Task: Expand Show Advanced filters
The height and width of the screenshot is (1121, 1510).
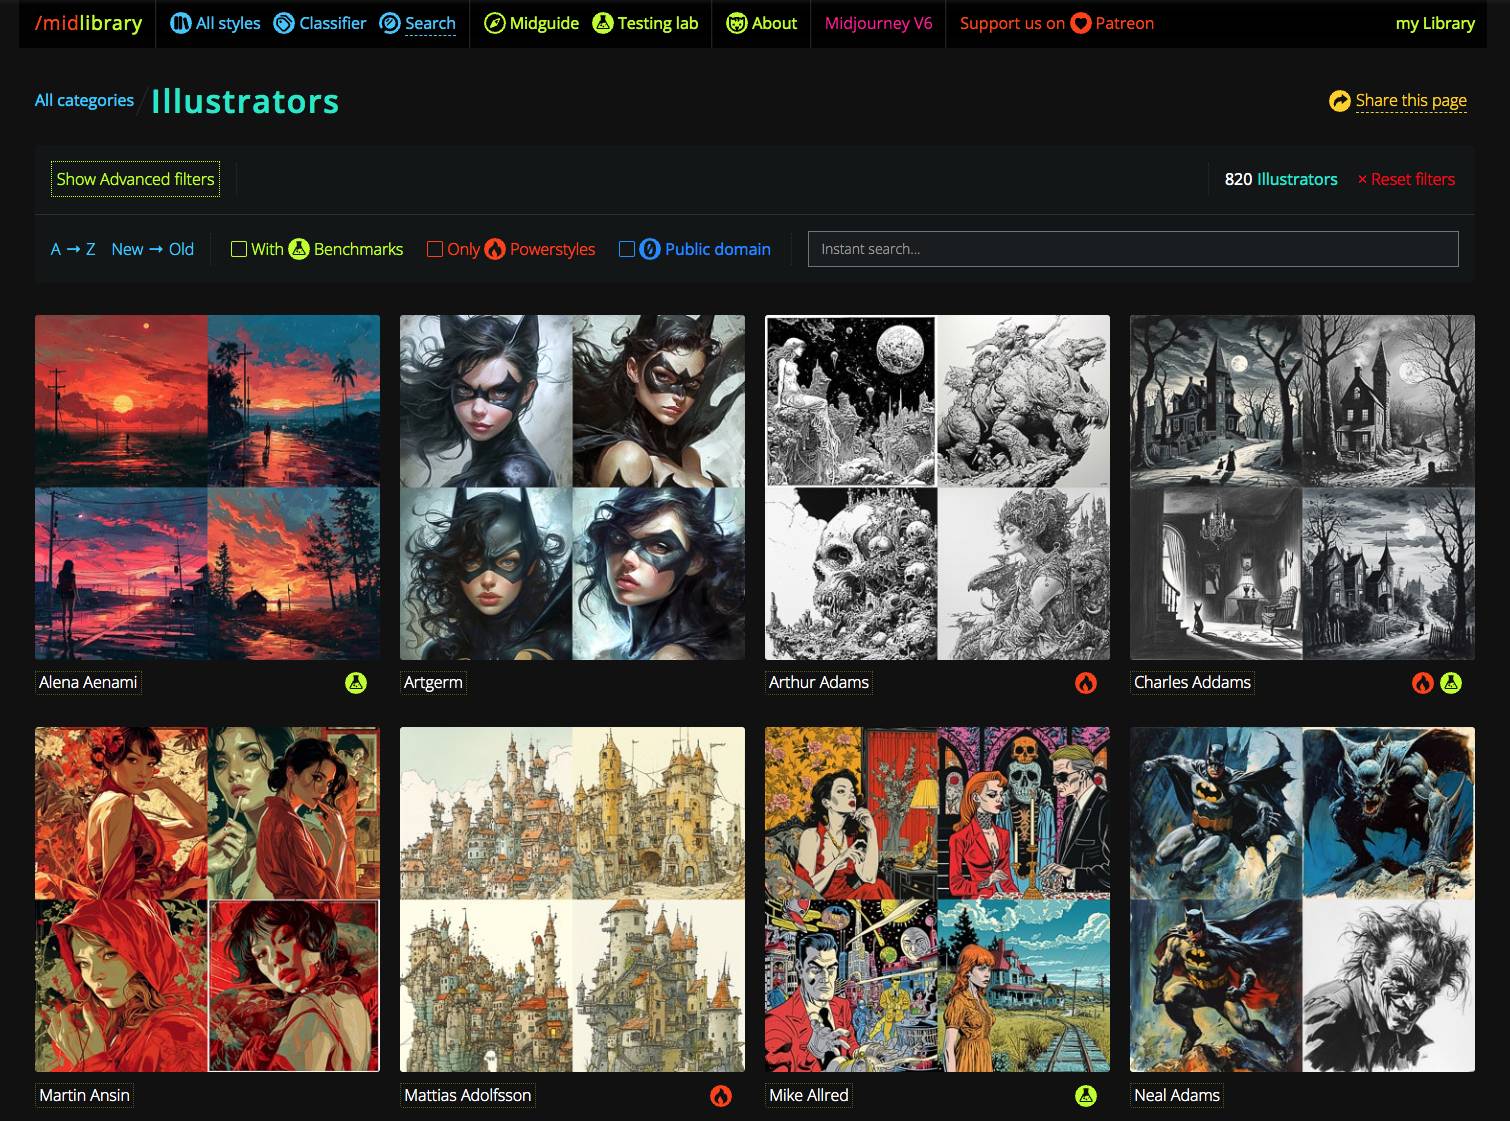Action: 135,179
